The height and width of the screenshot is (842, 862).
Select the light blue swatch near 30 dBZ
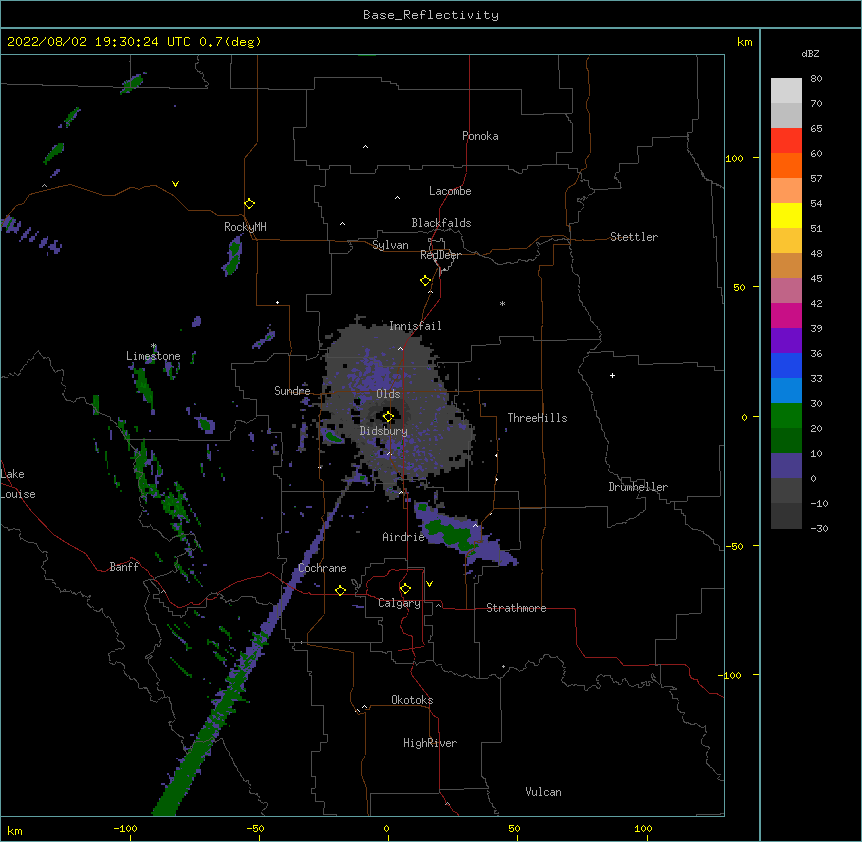tap(786, 391)
